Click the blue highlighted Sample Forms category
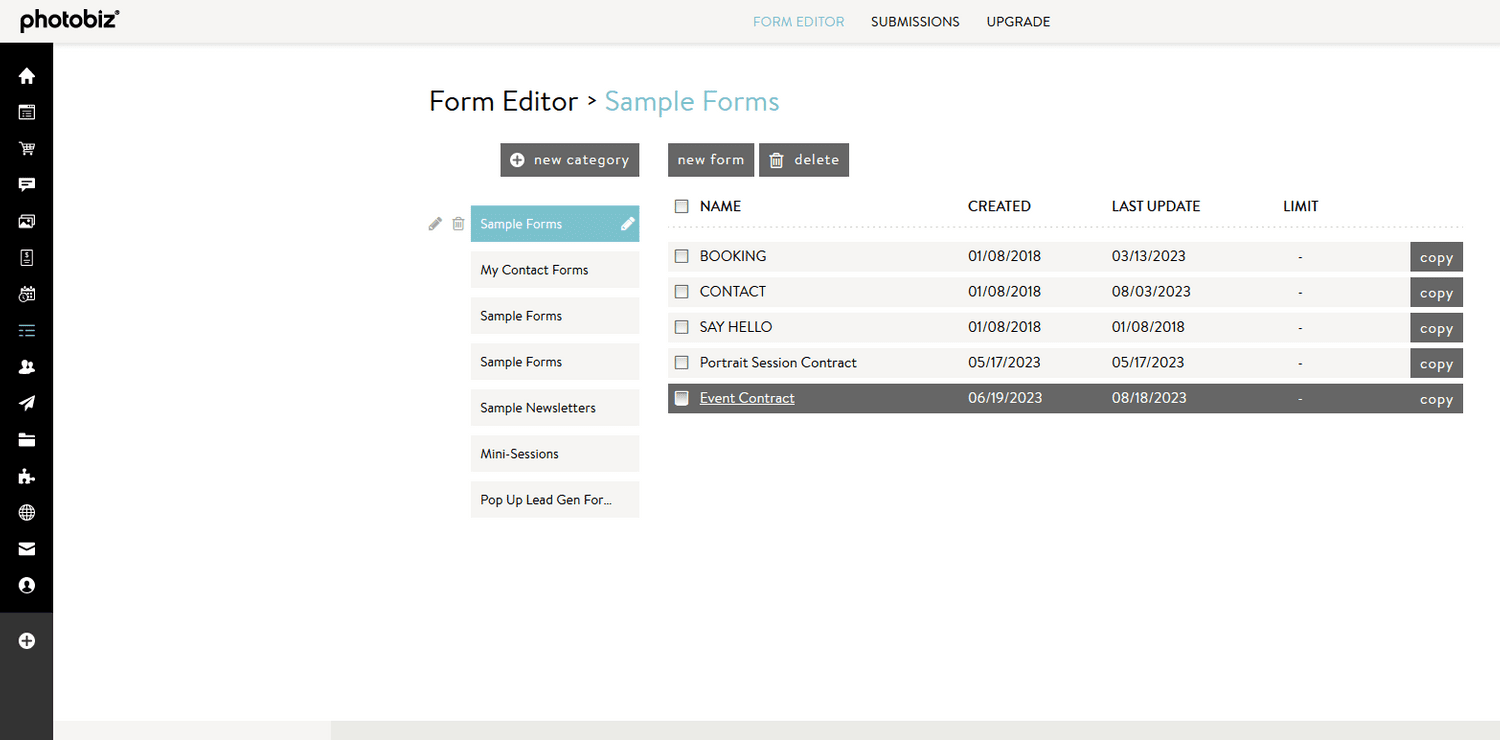1500x740 pixels. (555, 224)
